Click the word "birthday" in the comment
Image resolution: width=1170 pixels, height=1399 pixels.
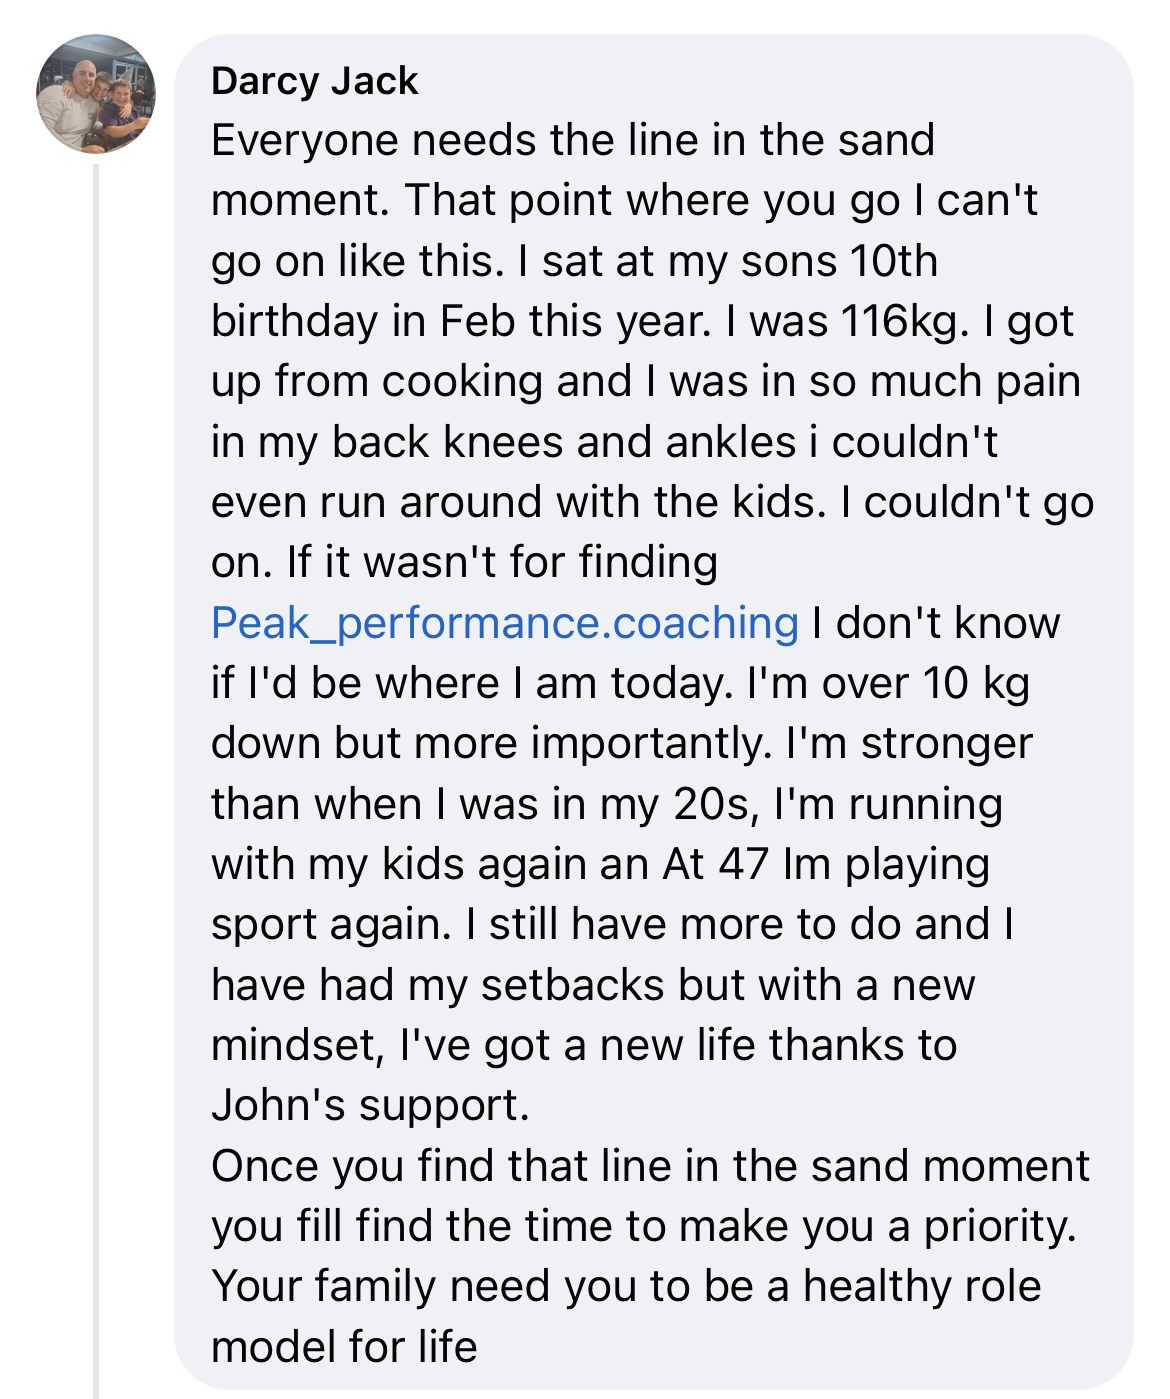[294, 321]
